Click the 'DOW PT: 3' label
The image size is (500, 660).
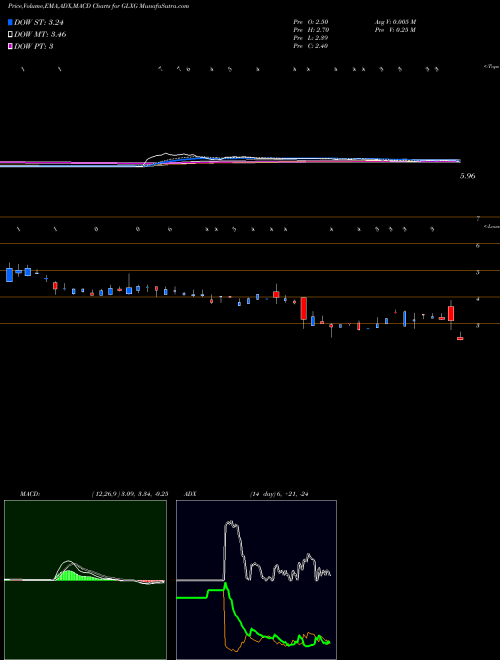click(34, 46)
